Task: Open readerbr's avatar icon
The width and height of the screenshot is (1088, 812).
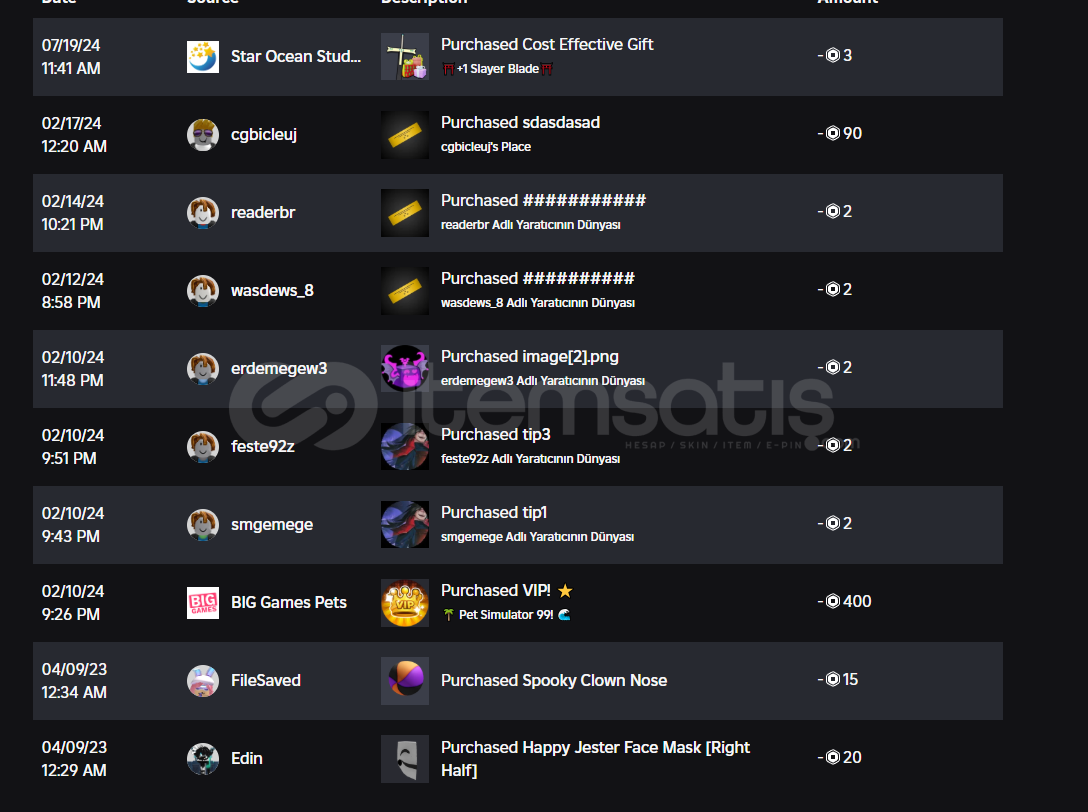Action: tap(203, 212)
